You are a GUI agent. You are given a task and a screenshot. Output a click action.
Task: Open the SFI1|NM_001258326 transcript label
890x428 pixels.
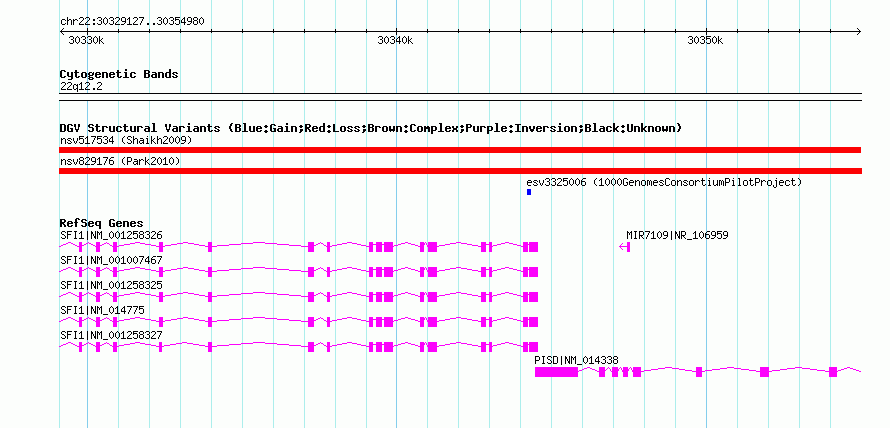111,235
